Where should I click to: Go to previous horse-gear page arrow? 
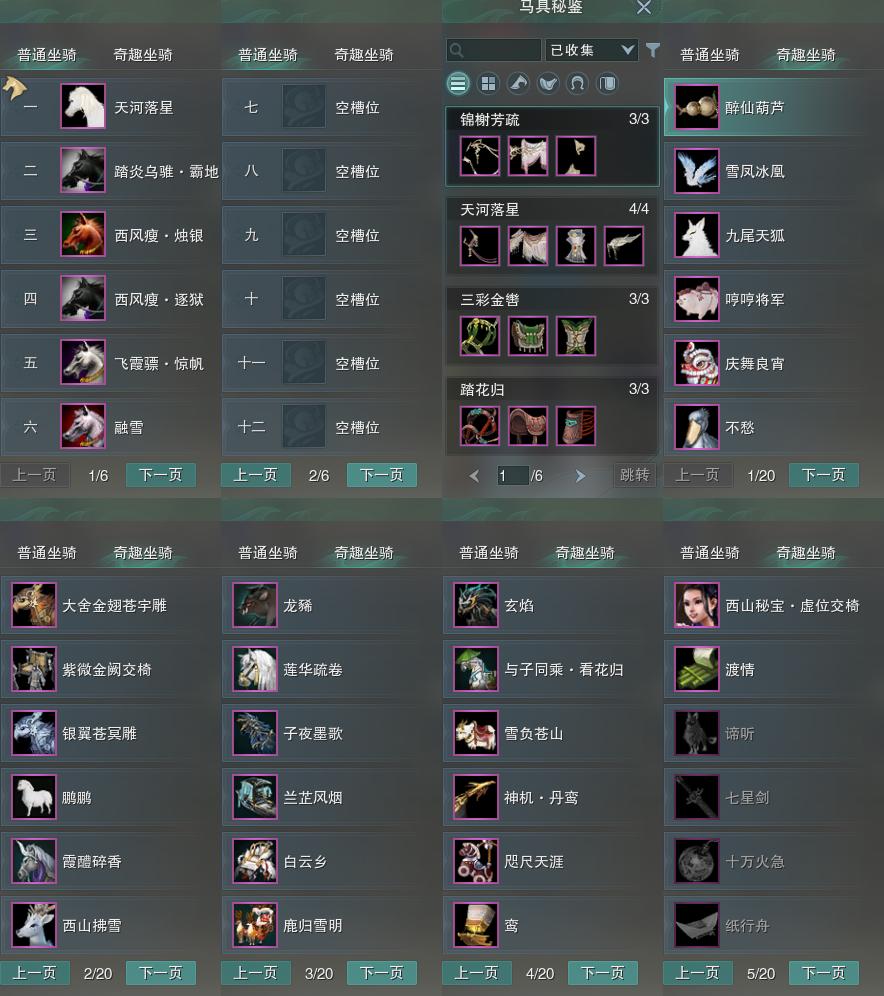474,476
